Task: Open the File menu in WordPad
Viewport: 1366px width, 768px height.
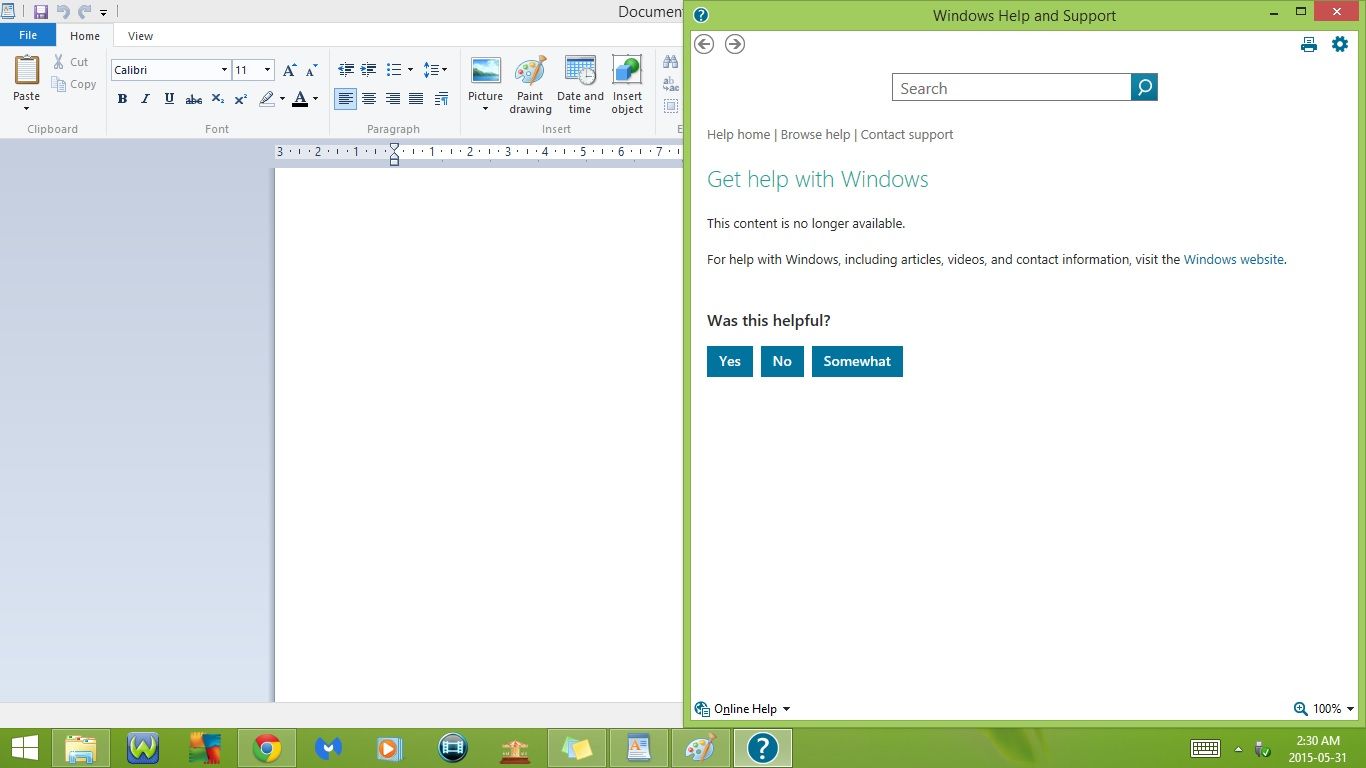Action: (x=28, y=34)
